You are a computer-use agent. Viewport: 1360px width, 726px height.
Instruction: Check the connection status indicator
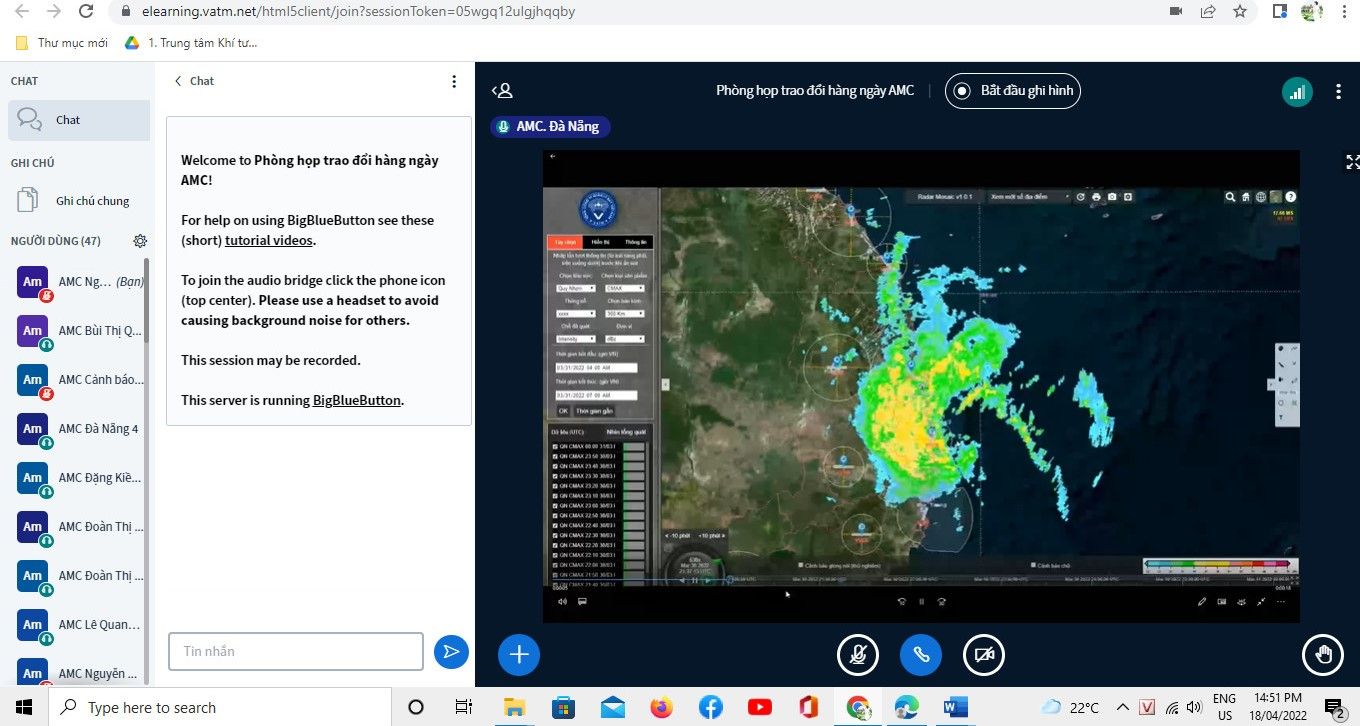click(1297, 92)
